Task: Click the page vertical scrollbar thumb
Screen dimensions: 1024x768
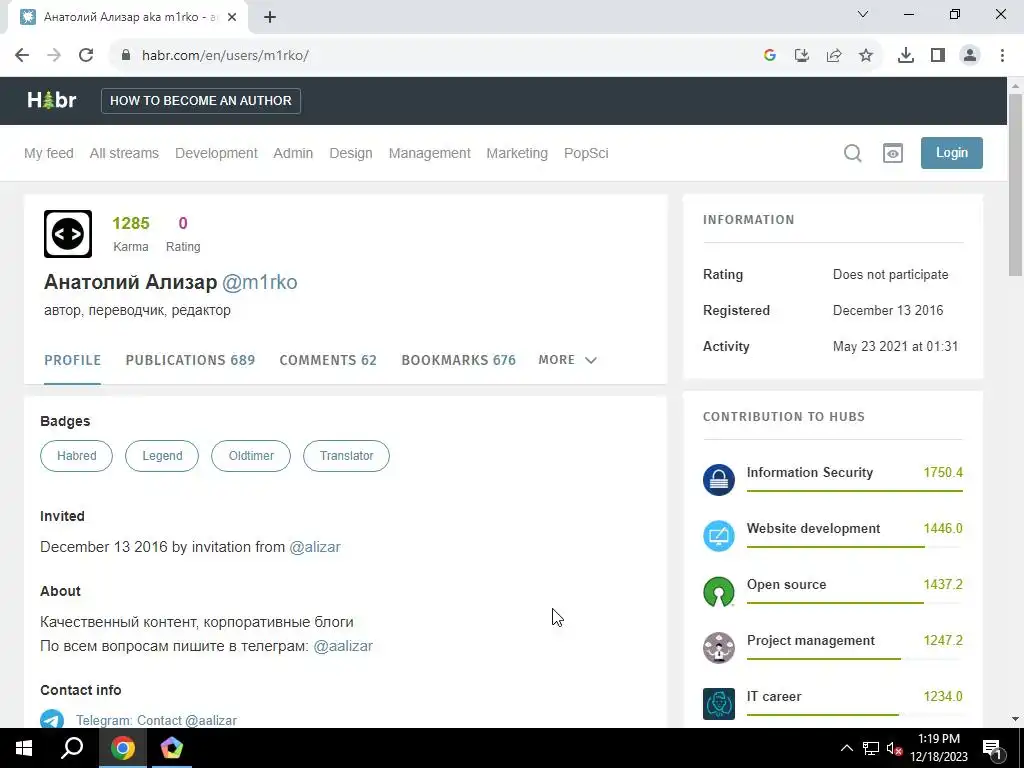Action: click(x=1015, y=185)
